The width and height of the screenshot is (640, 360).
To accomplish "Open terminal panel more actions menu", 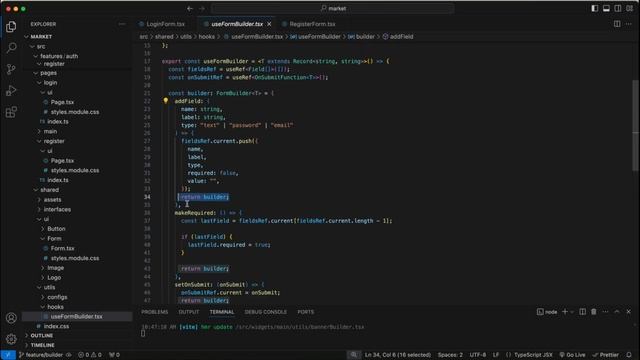I will click(605, 312).
